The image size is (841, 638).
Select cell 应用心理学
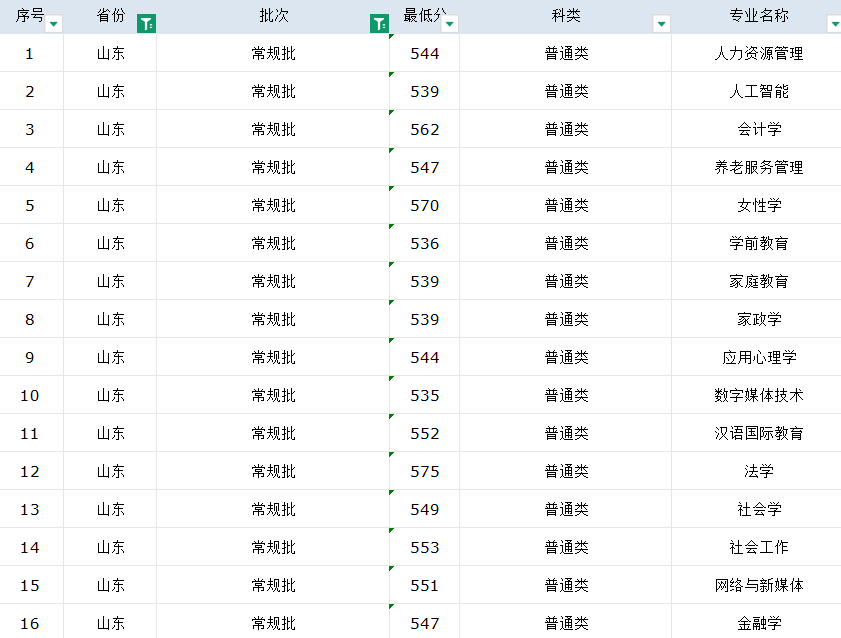tap(756, 358)
